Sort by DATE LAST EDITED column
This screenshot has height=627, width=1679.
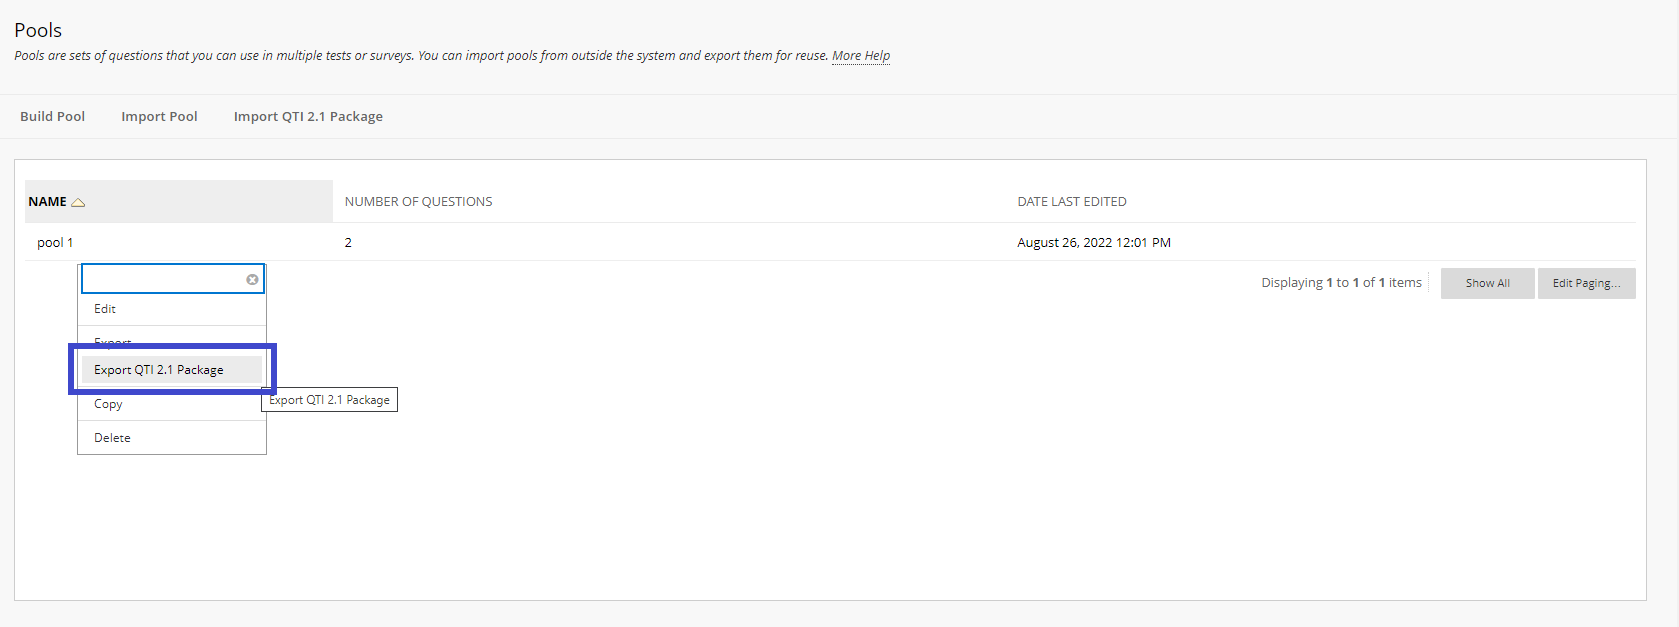(1072, 202)
